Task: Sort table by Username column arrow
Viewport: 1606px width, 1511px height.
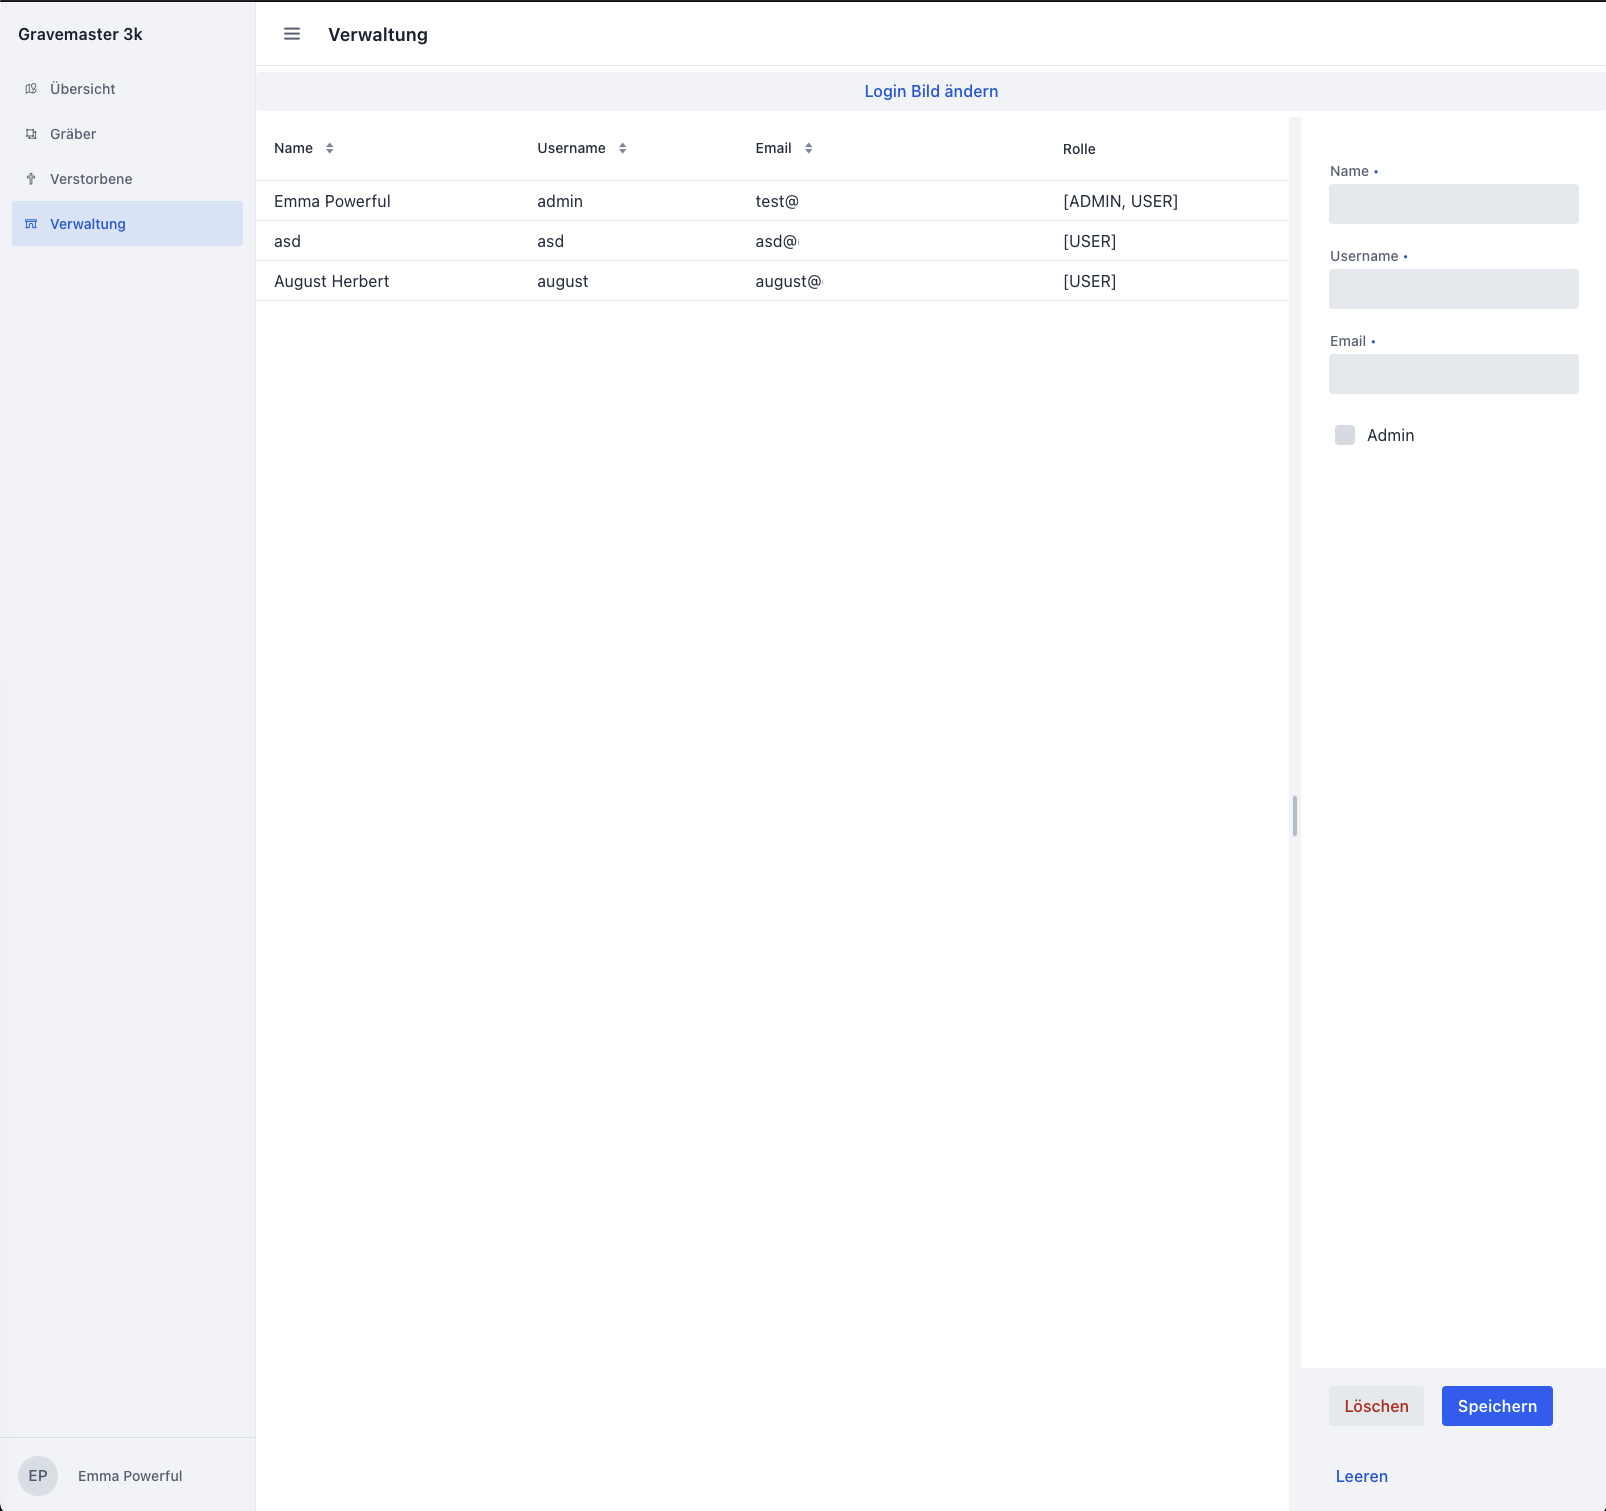Action: click(622, 148)
